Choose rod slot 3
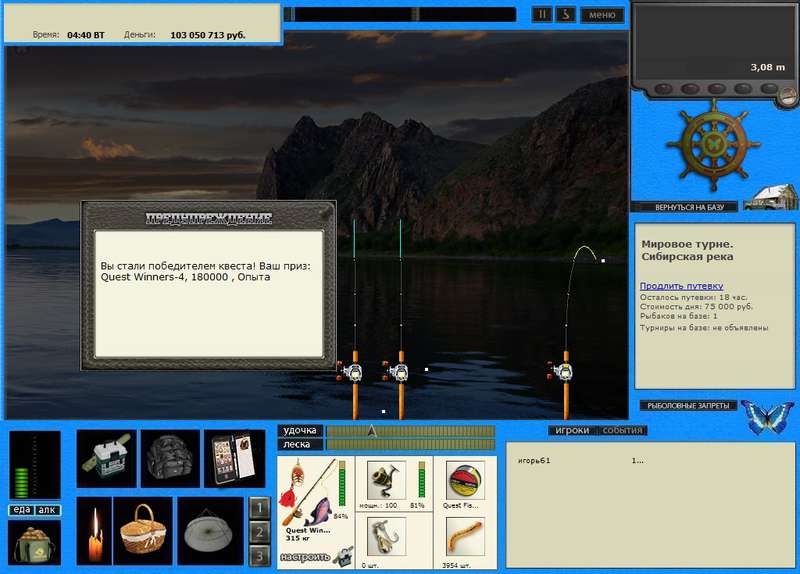 click(260, 556)
